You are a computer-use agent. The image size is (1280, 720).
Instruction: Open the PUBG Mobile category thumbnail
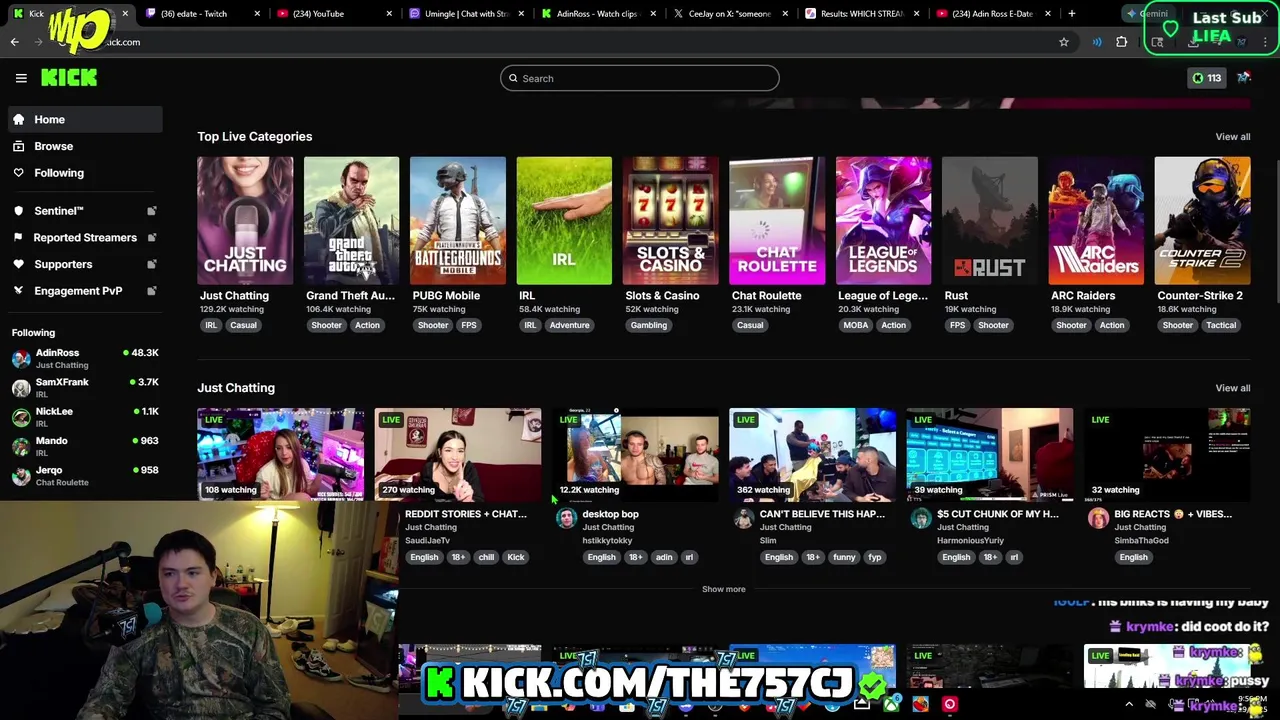pyautogui.click(x=458, y=220)
